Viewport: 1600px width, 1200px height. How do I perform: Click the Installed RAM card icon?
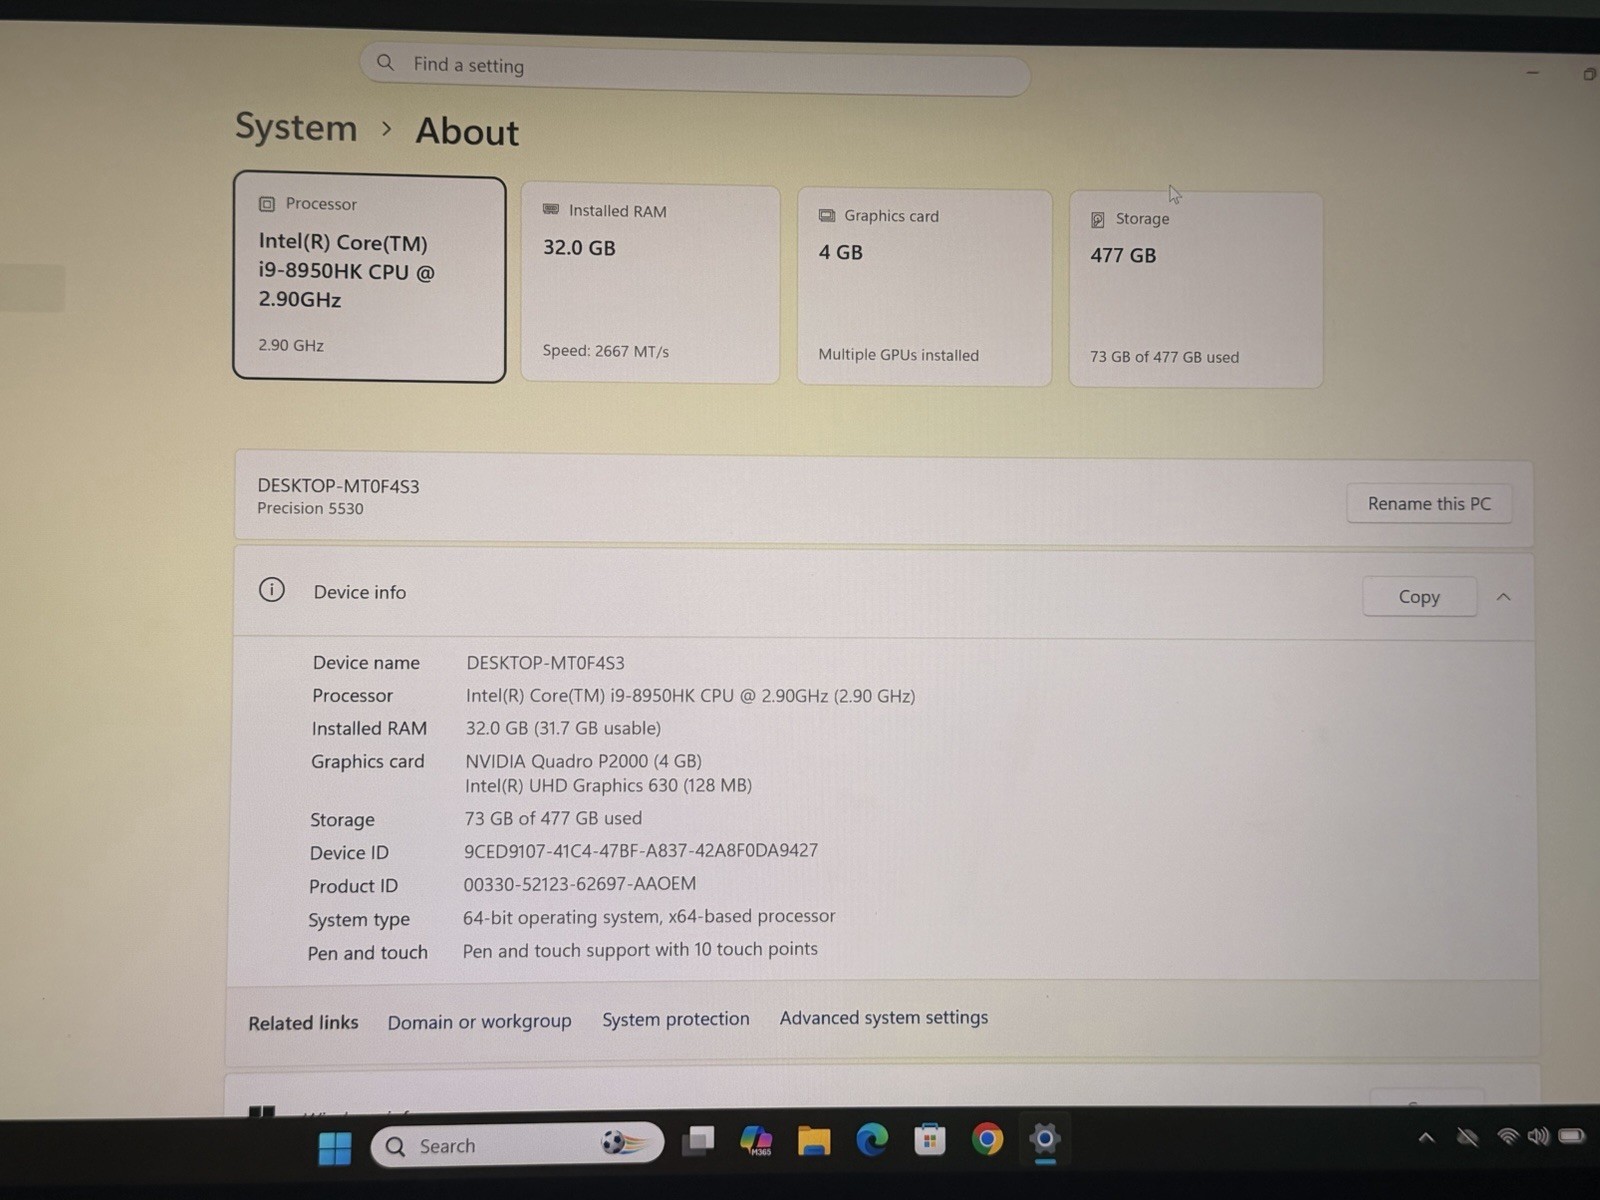coord(551,209)
